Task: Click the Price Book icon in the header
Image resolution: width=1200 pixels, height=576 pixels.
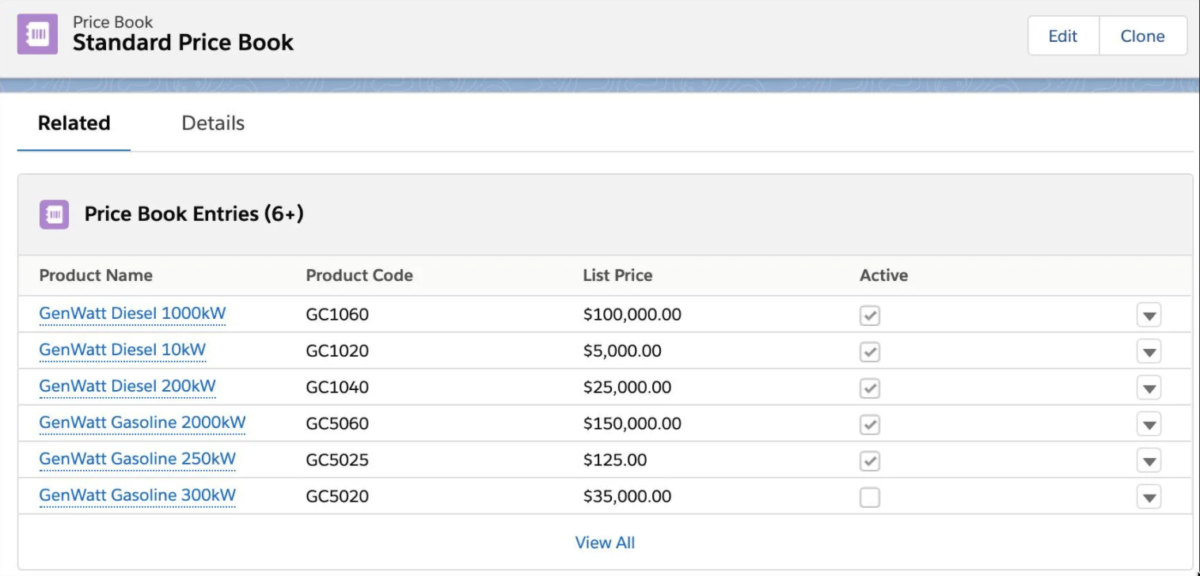Action: (37, 33)
